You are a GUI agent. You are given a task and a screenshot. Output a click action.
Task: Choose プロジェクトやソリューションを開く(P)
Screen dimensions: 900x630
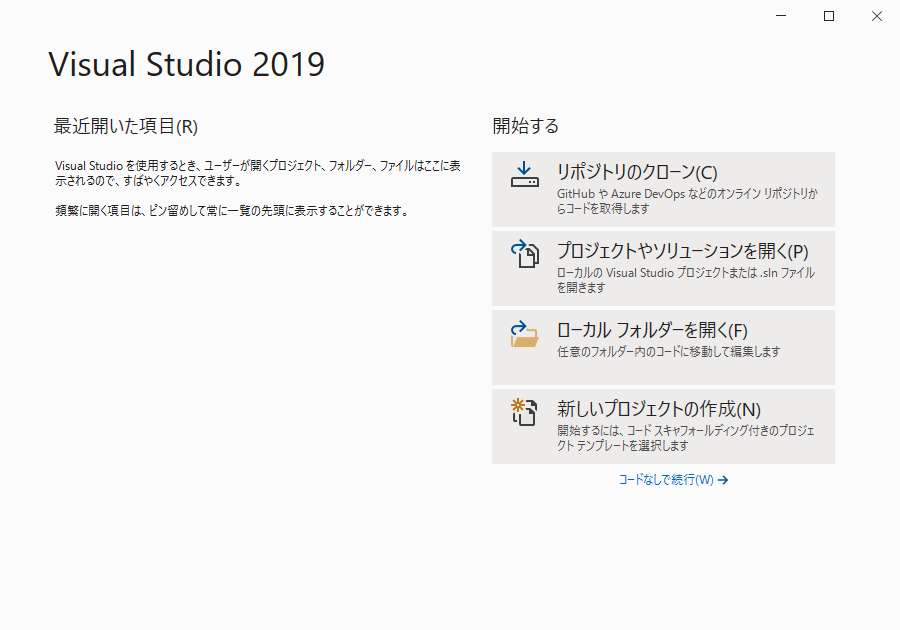tap(682, 251)
